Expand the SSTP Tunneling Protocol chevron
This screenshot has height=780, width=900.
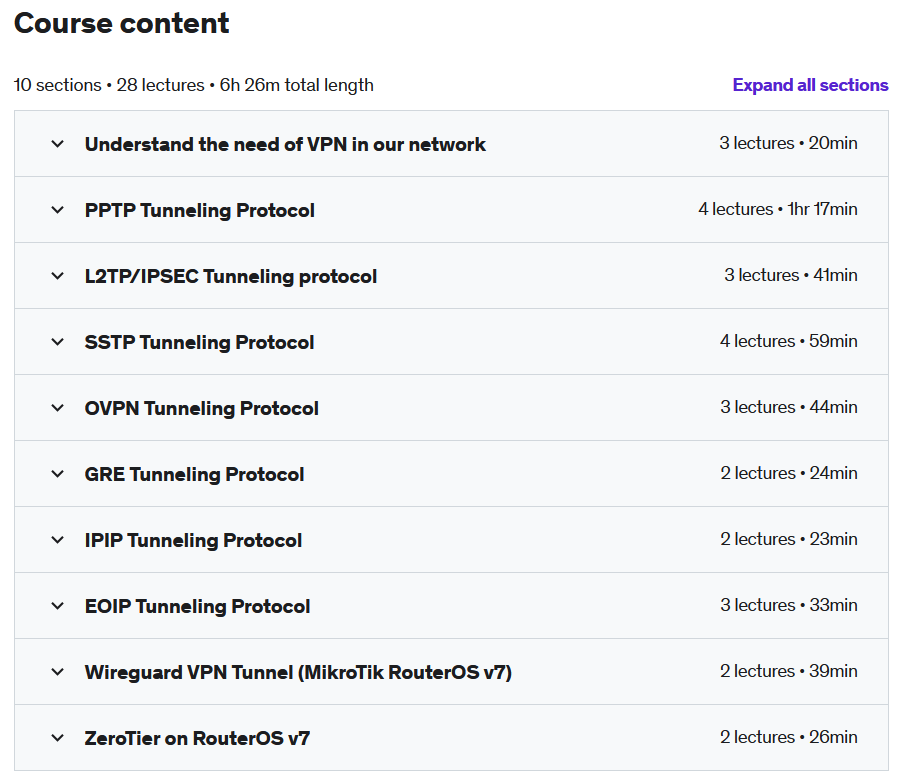57,342
